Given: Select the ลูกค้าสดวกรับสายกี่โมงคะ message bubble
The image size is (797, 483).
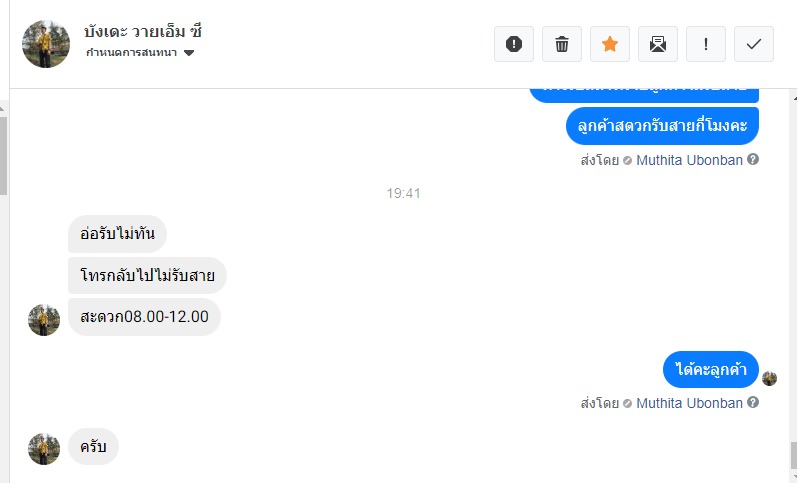Looking at the screenshot, I should (x=662, y=126).
